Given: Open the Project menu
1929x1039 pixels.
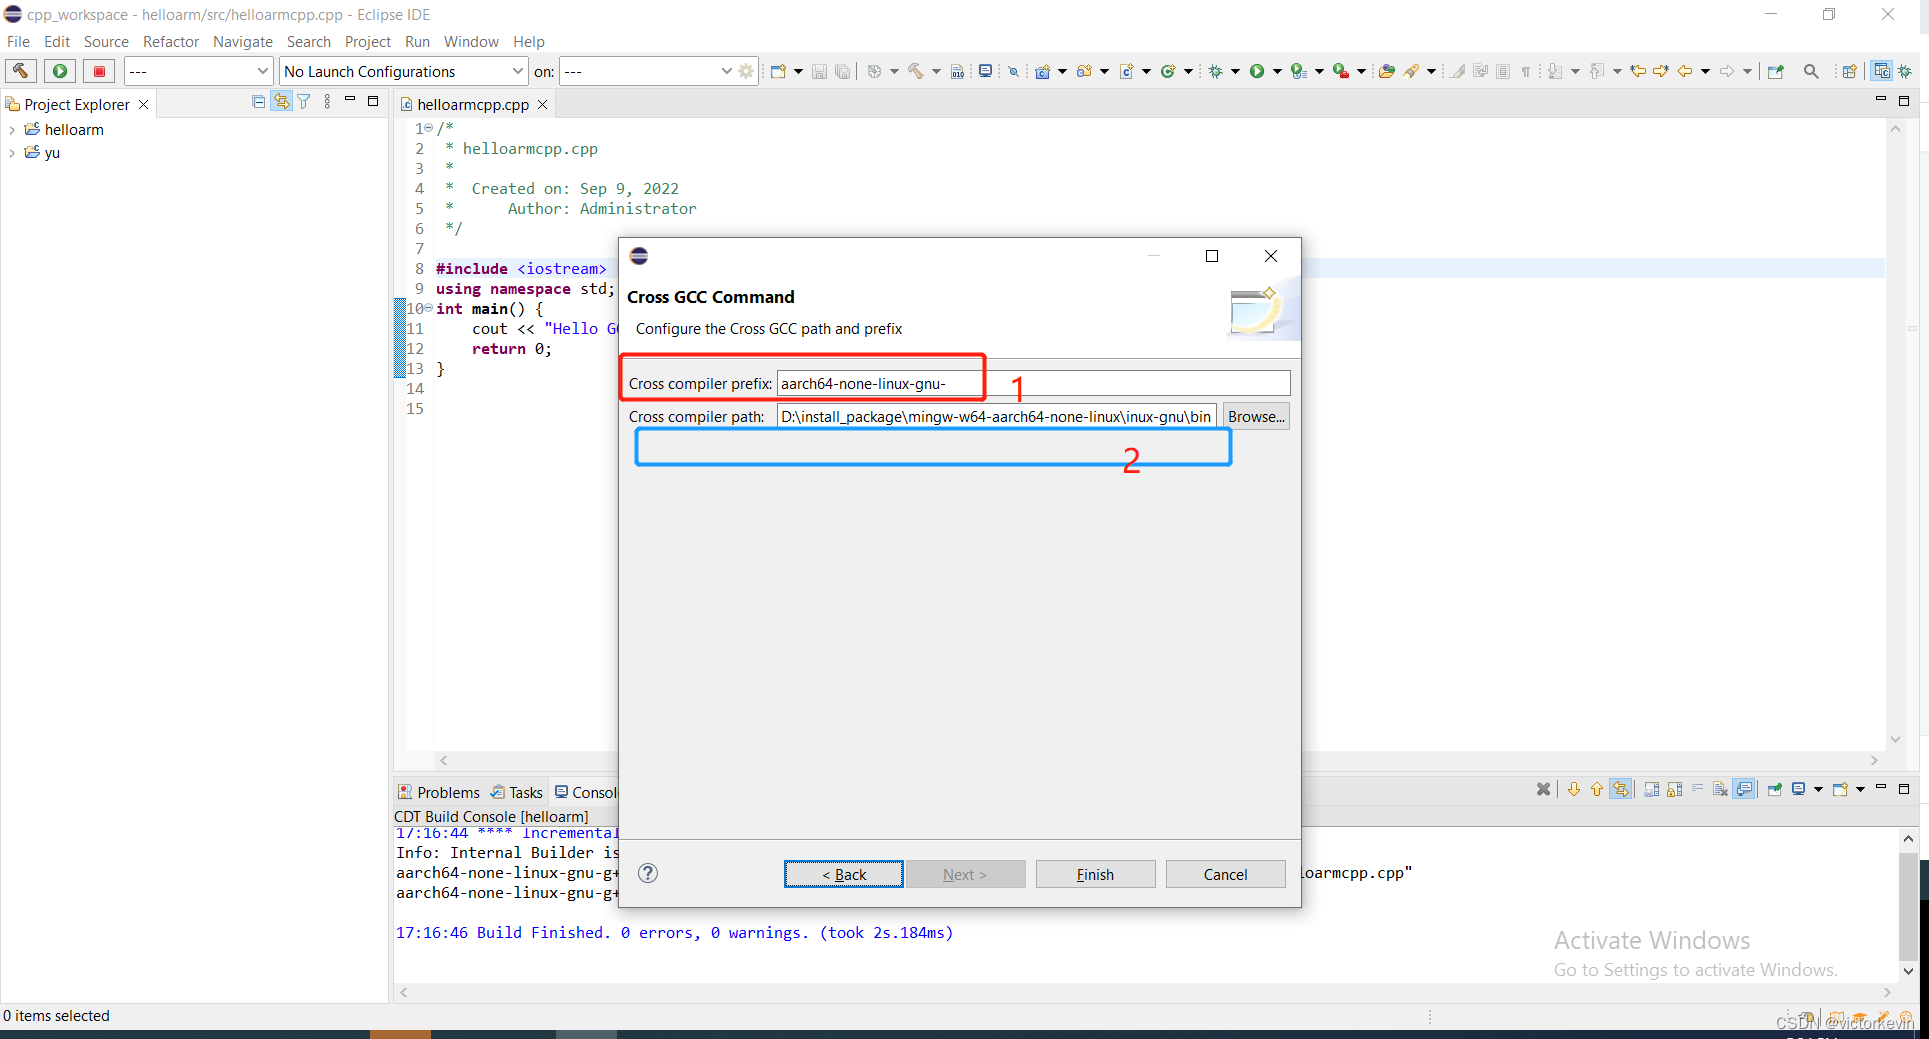Looking at the screenshot, I should pyautogui.click(x=367, y=41).
